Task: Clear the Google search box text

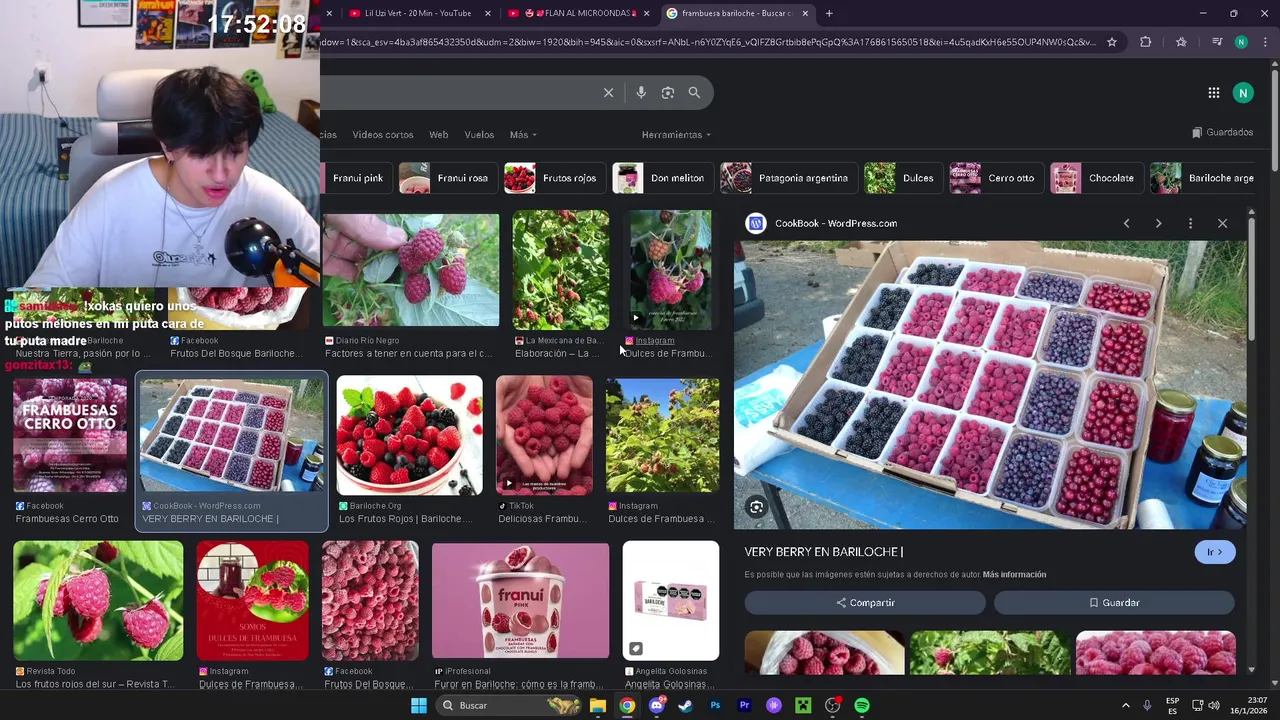Action: [x=608, y=92]
